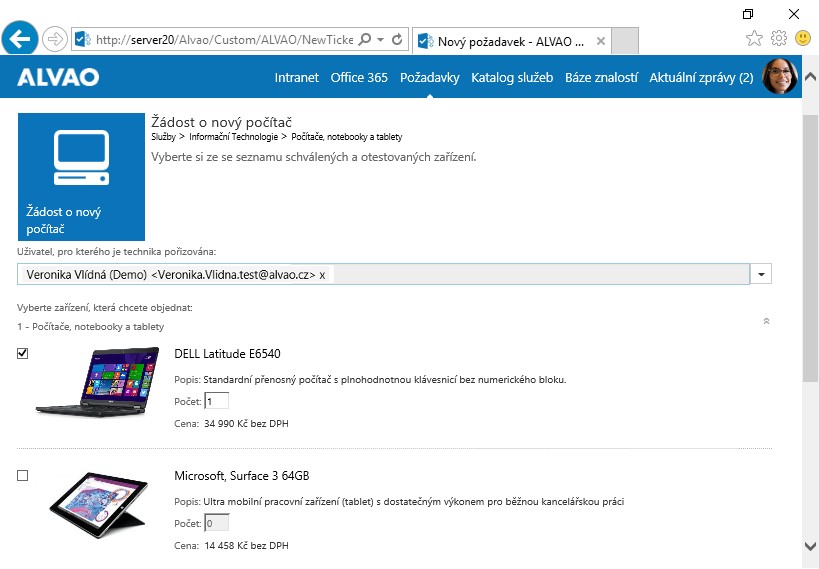
Task: Remove Veronika Vlídná with the x
Action: [x=322, y=275]
